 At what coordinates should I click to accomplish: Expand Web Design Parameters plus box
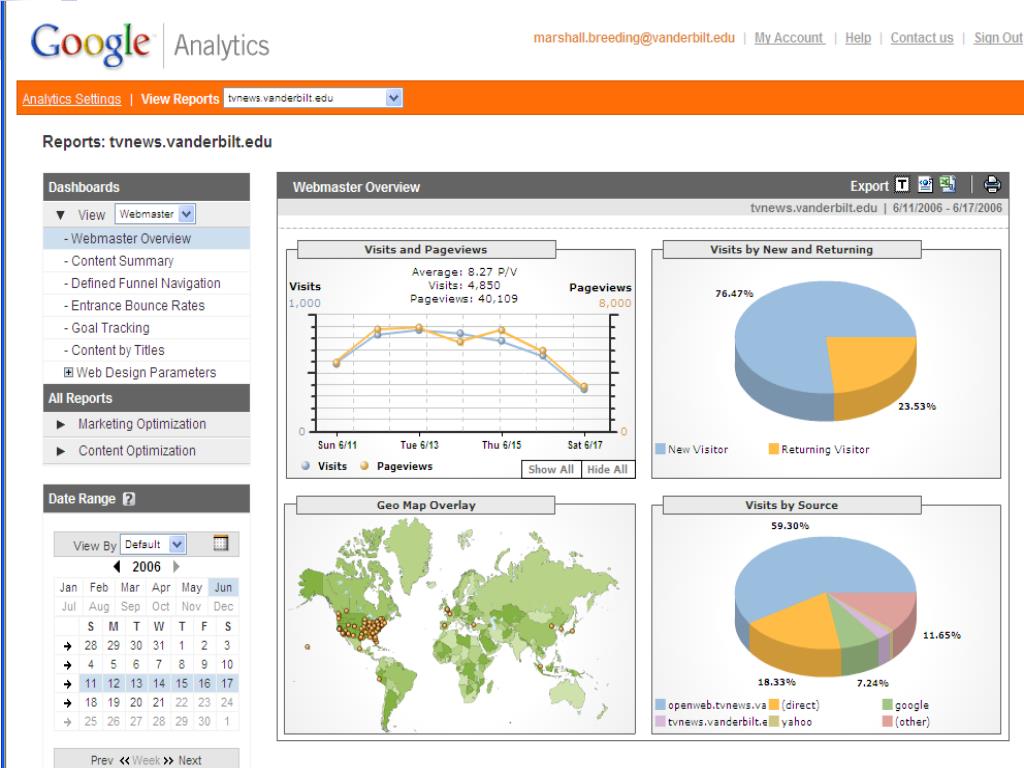tap(68, 372)
